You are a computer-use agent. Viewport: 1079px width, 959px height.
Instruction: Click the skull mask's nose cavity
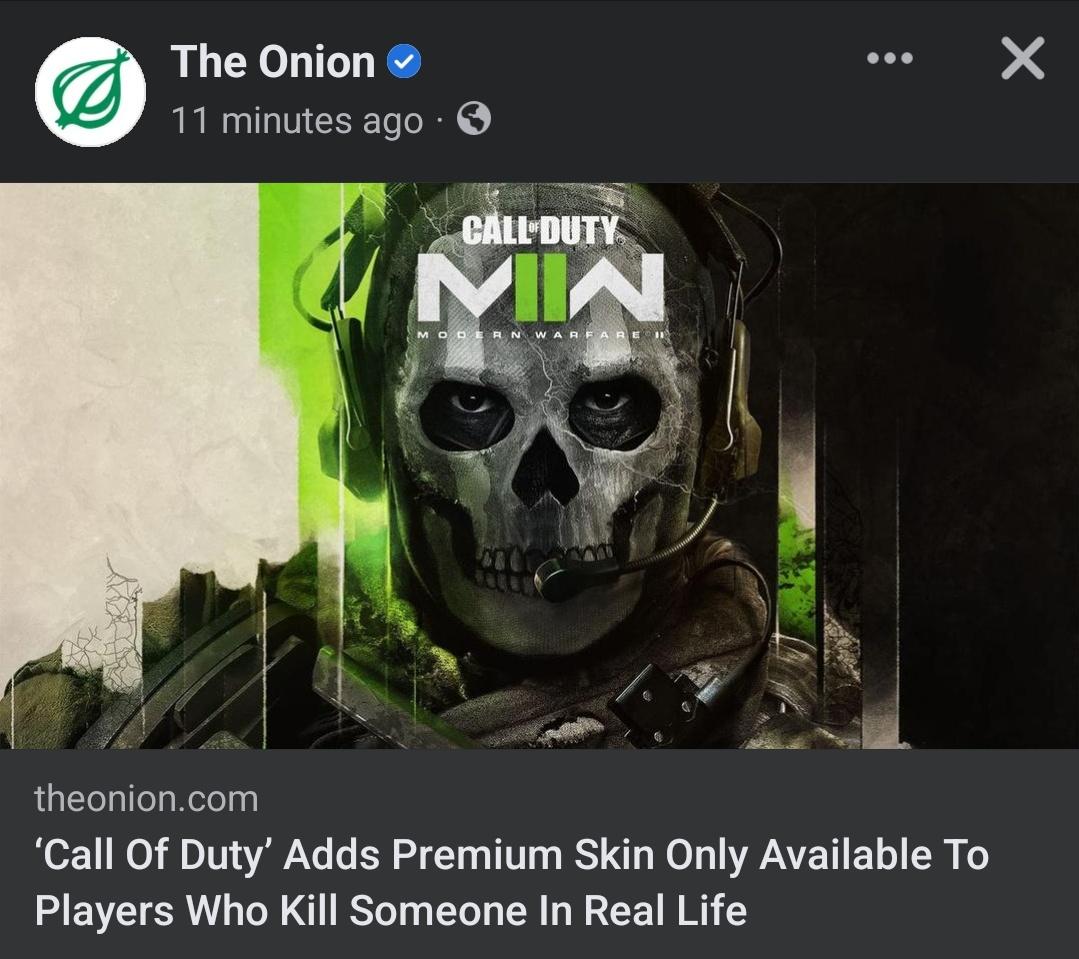545,468
